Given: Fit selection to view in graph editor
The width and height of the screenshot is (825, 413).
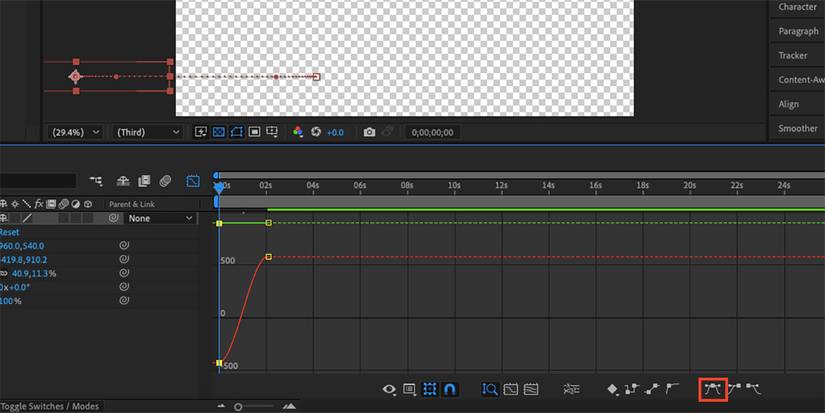Looking at the screenshot, I should (511, 389).
